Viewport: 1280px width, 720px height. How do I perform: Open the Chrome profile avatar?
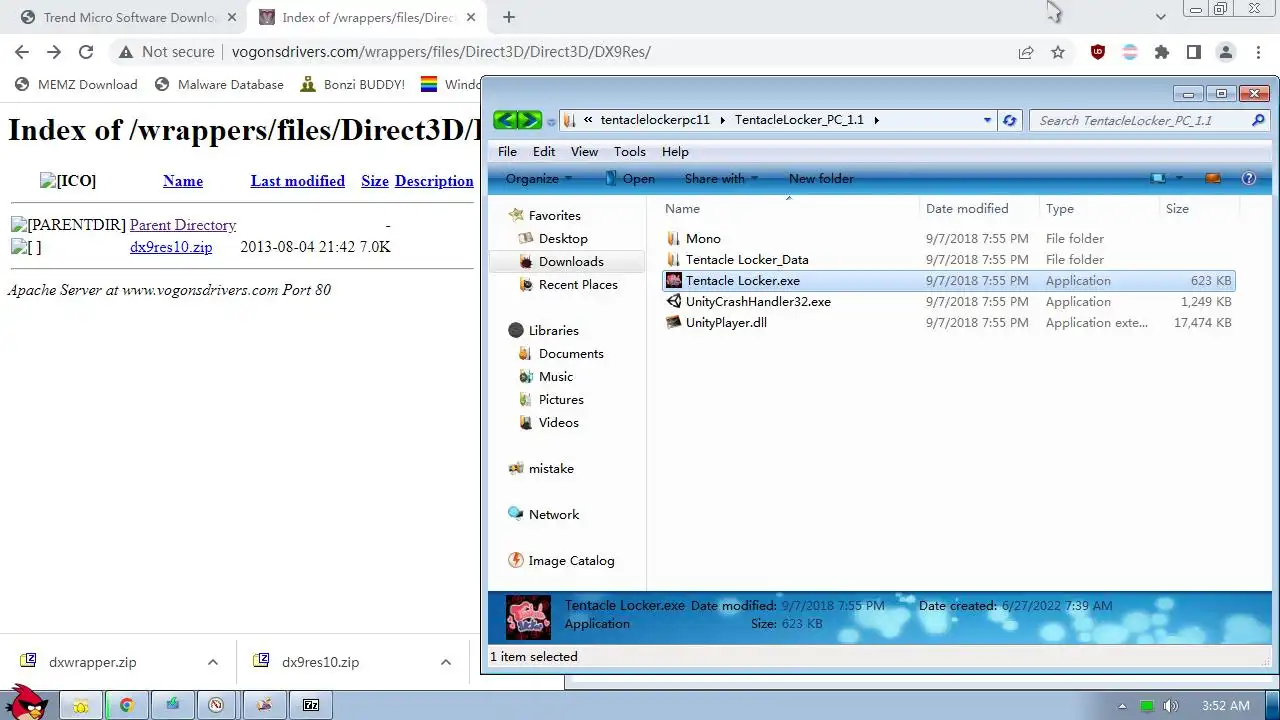1226,52
